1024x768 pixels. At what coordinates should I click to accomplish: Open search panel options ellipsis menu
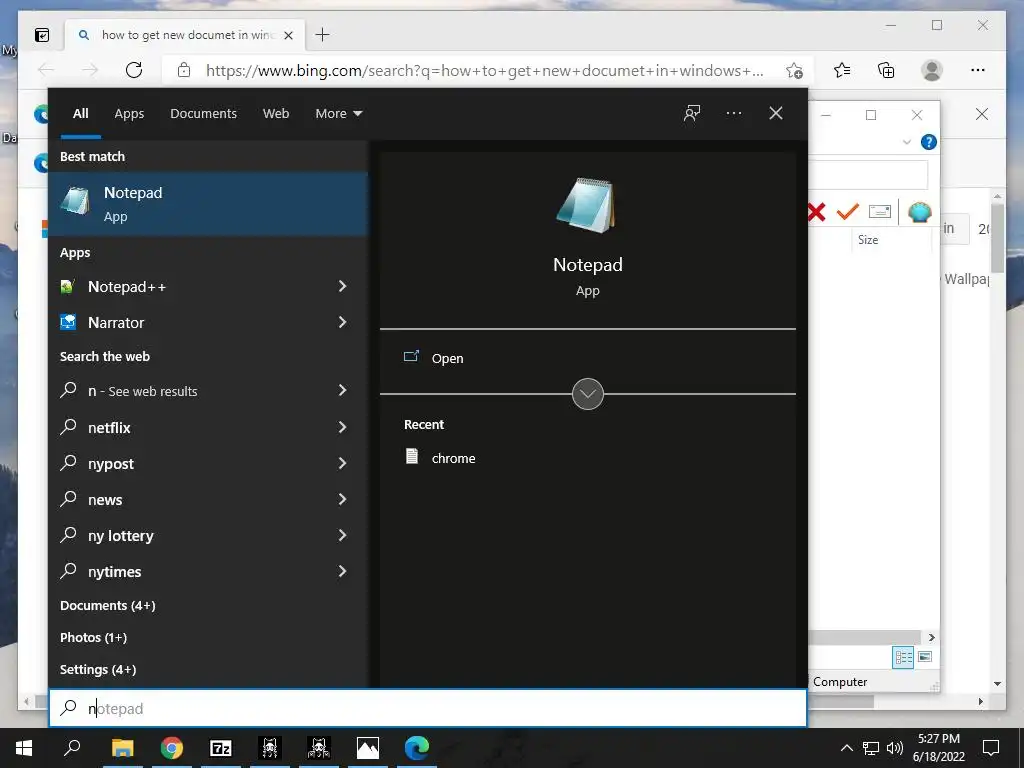coord(733,113)
